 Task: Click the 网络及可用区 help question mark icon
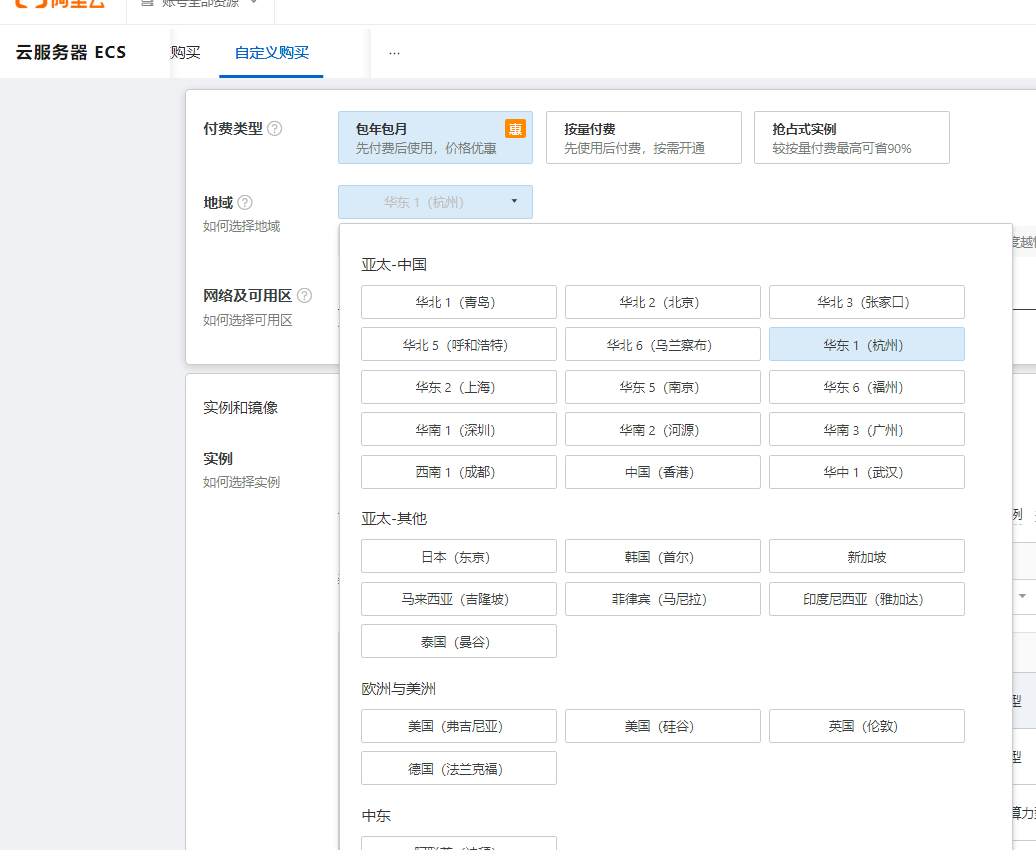pos(304,295)
